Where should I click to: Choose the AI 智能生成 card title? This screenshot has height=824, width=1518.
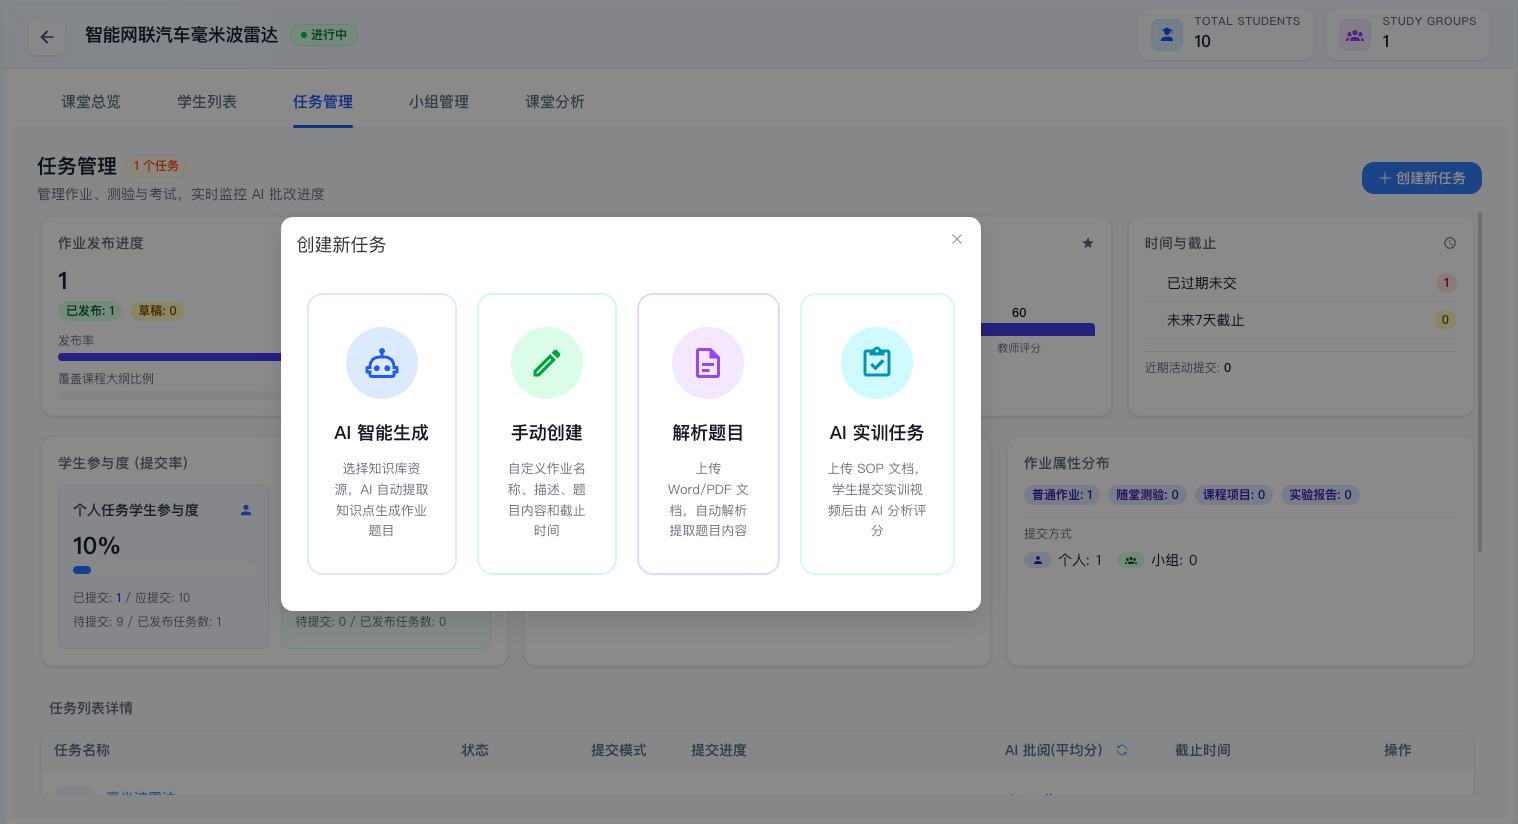[382, 433]
